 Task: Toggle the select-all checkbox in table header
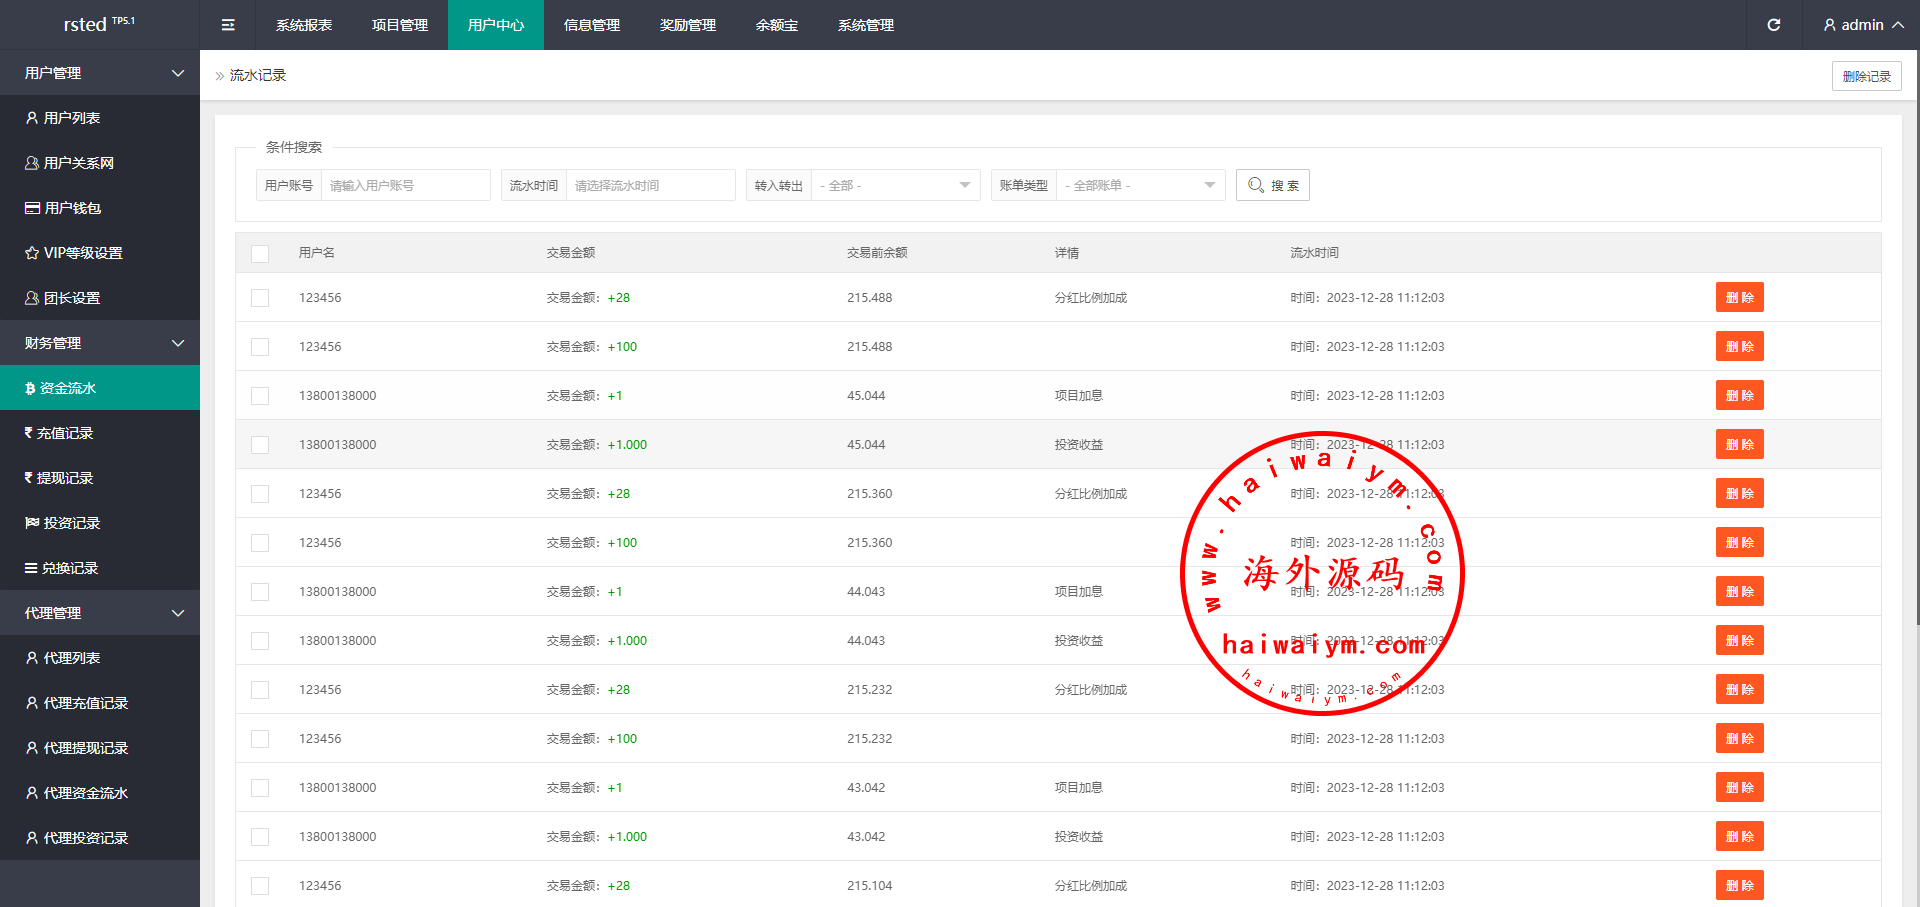click(x=260, y=253)
